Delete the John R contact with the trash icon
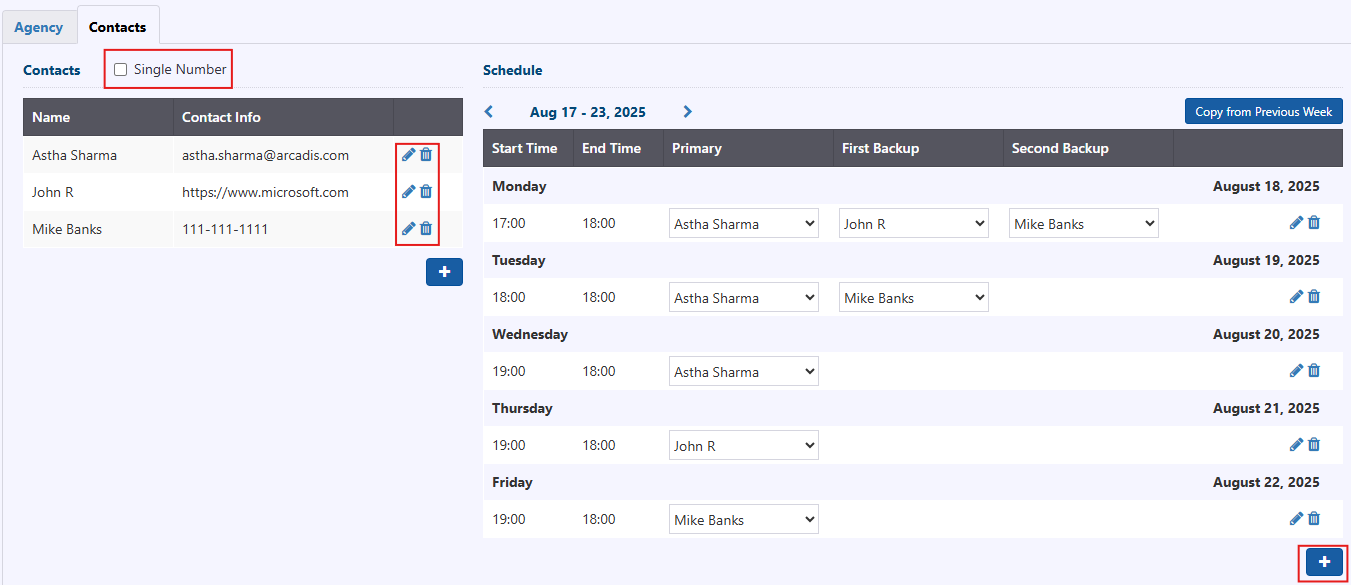The image size is (1351, 585). (426, 192)
